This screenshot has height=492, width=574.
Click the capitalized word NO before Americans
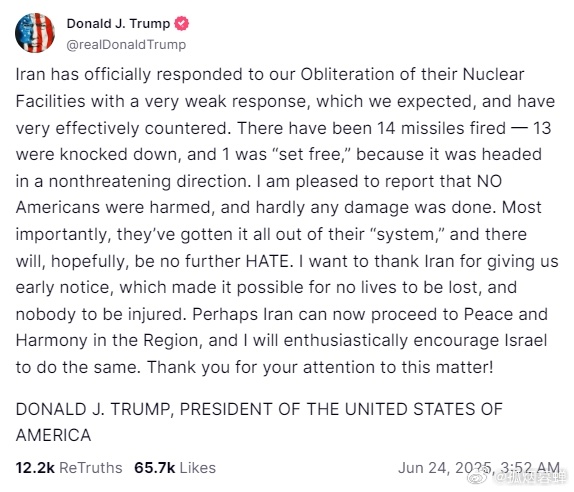pos(489,181)
